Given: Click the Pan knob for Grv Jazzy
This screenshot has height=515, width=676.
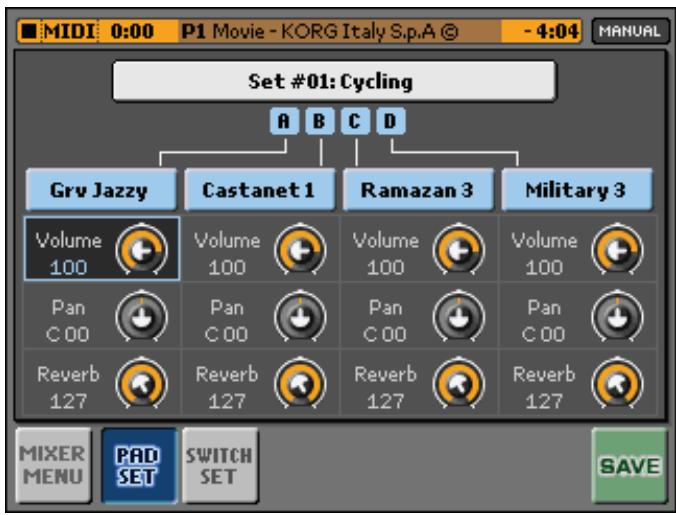Looking at the screenshot, I should [142, 317].
